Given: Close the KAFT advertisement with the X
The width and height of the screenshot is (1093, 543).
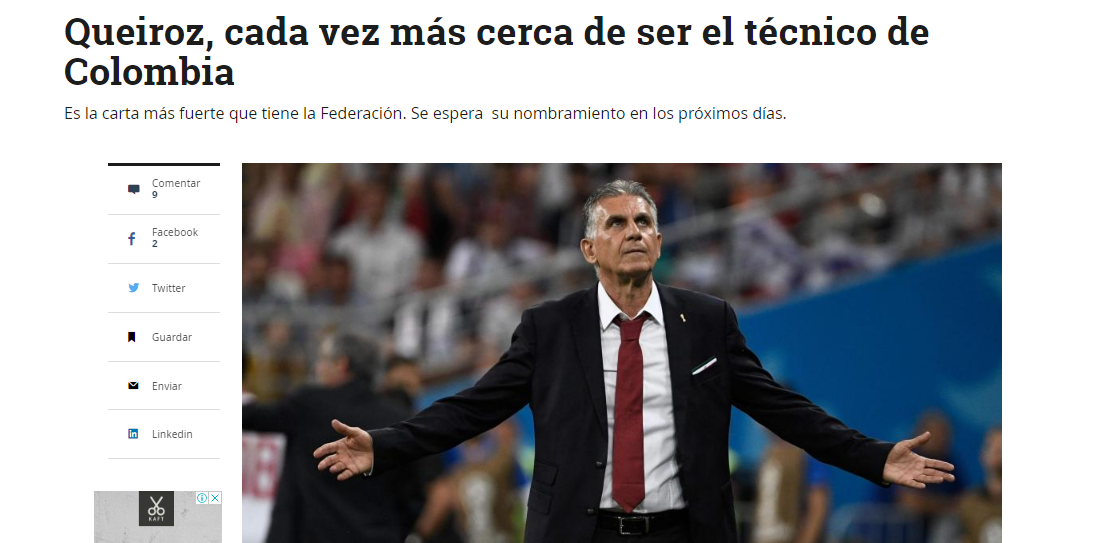Looking at the screenshot, I should [215, 498].
